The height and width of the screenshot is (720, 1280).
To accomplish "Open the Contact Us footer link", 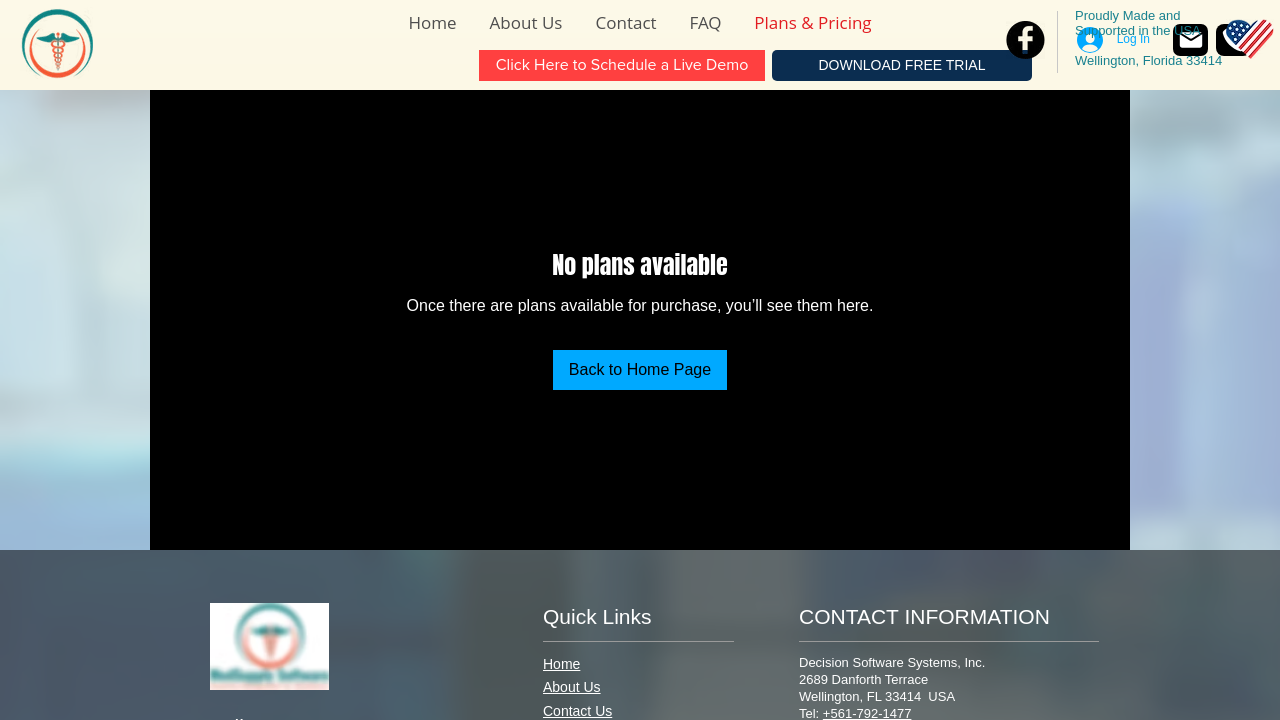I will [x=577, y=711].
